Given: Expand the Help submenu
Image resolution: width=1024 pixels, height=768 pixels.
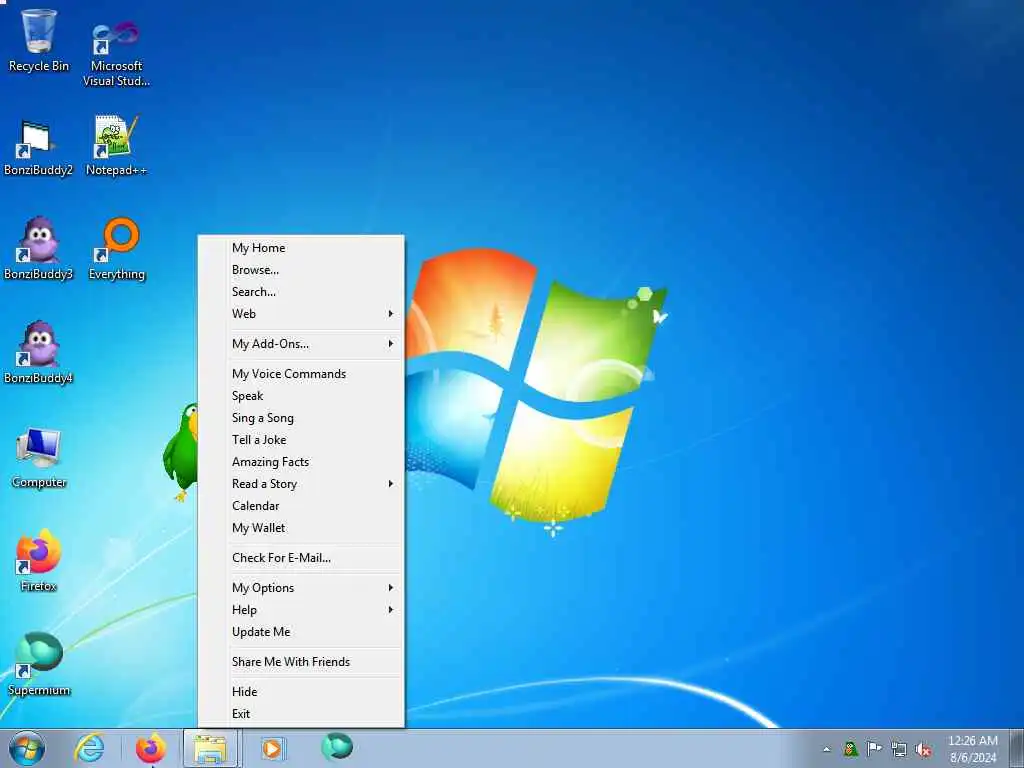Looking at the screenshot, I should click(x=301, y=610).
